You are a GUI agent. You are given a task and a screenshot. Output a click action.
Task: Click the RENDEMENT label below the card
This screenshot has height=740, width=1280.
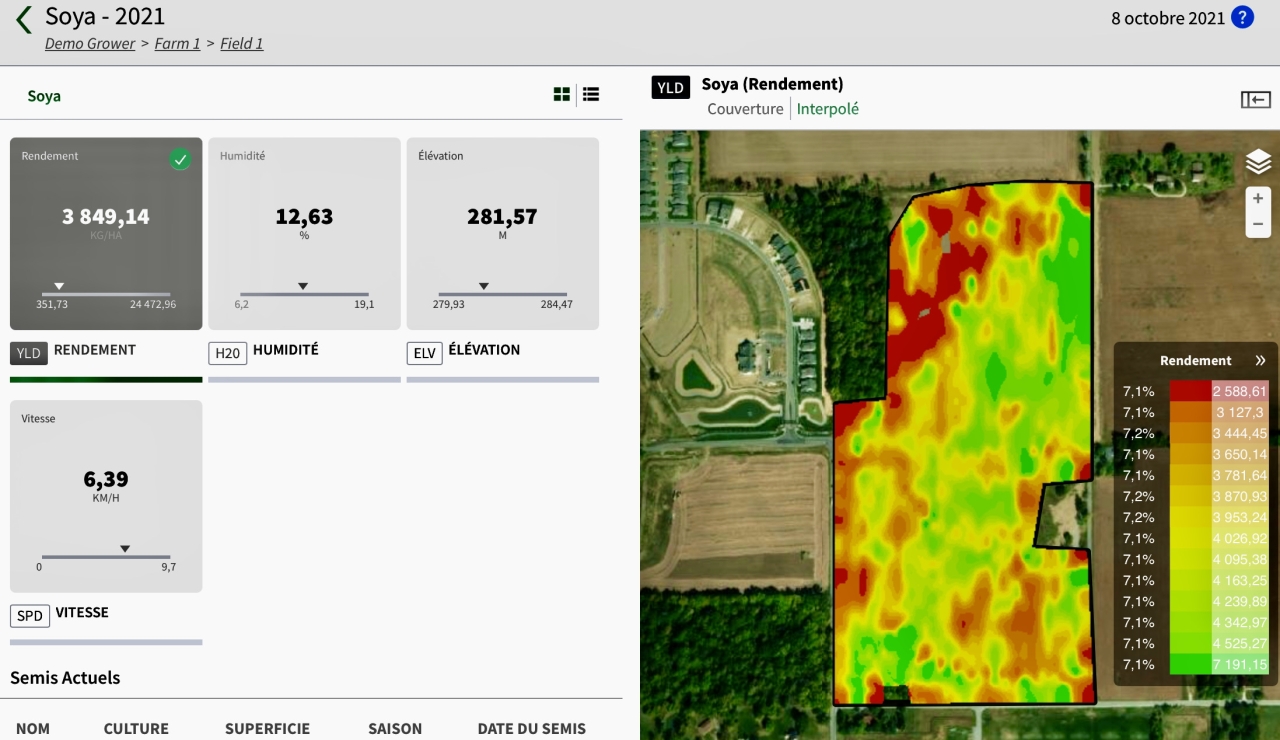pos(95,350)
